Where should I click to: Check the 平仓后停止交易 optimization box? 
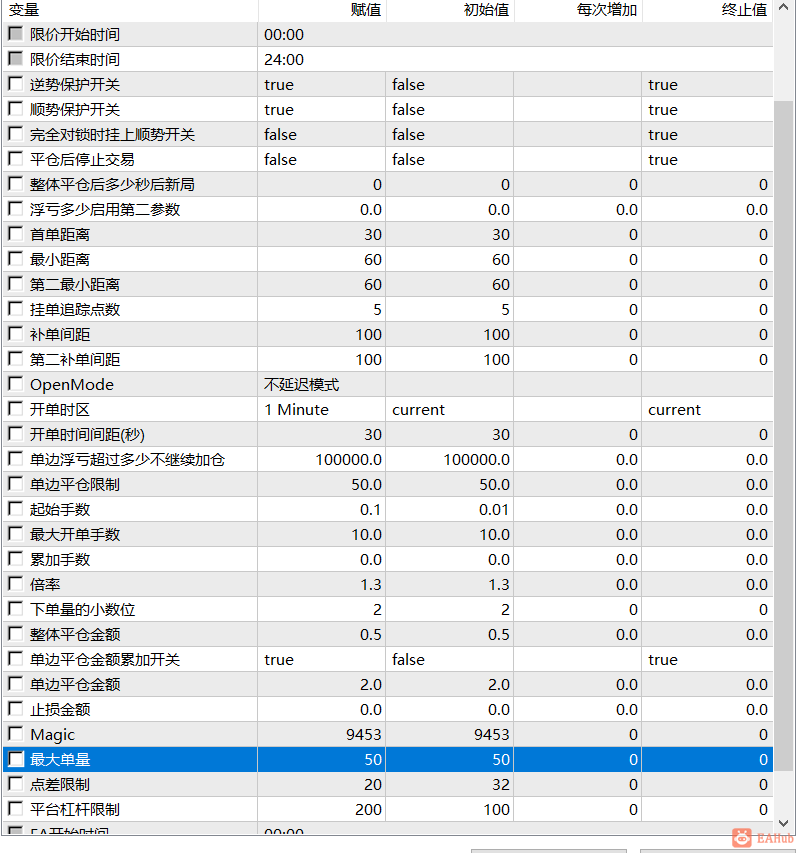16,159
